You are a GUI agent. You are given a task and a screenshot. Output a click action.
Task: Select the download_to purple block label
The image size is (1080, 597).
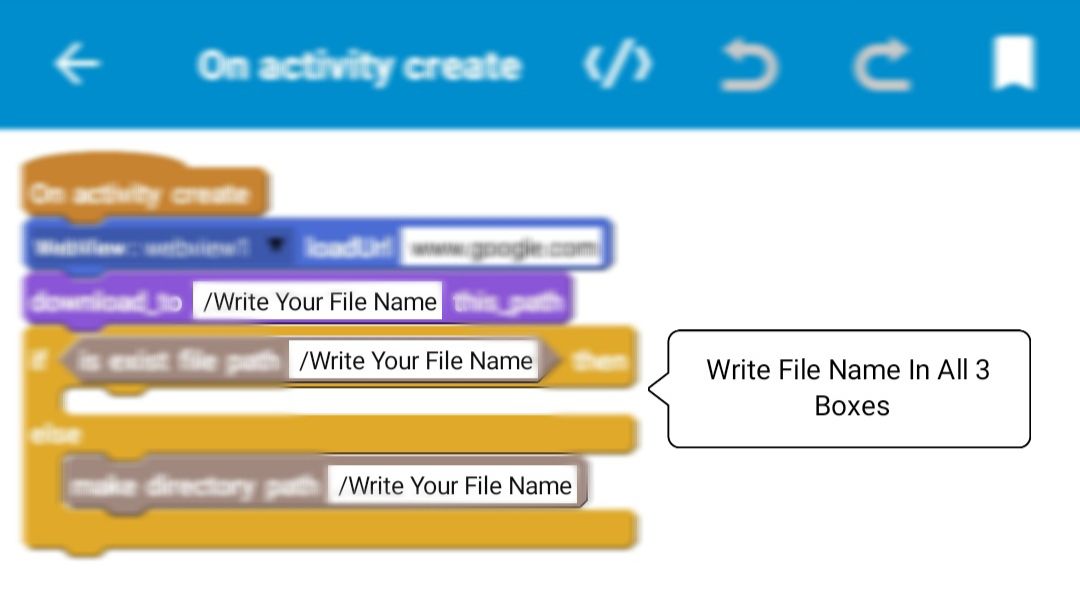click(107, 302)
